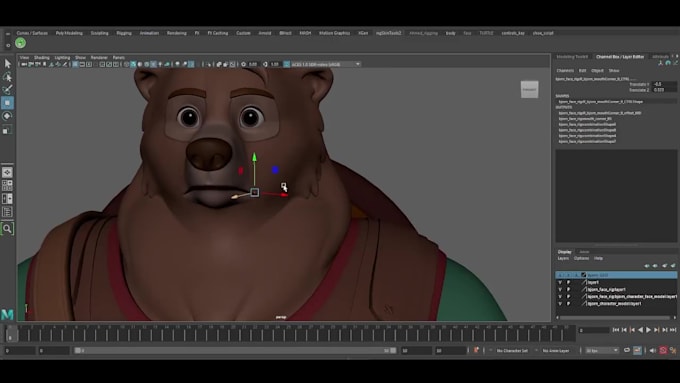Click the red auto-key toggle
This screenshot has height=383, width=680.
(663, 350)
